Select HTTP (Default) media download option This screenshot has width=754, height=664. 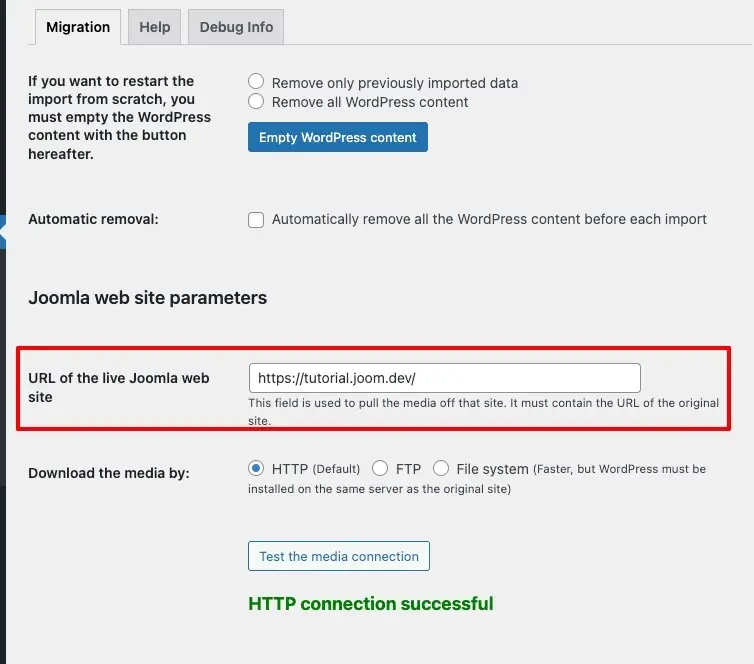[256, 468]
